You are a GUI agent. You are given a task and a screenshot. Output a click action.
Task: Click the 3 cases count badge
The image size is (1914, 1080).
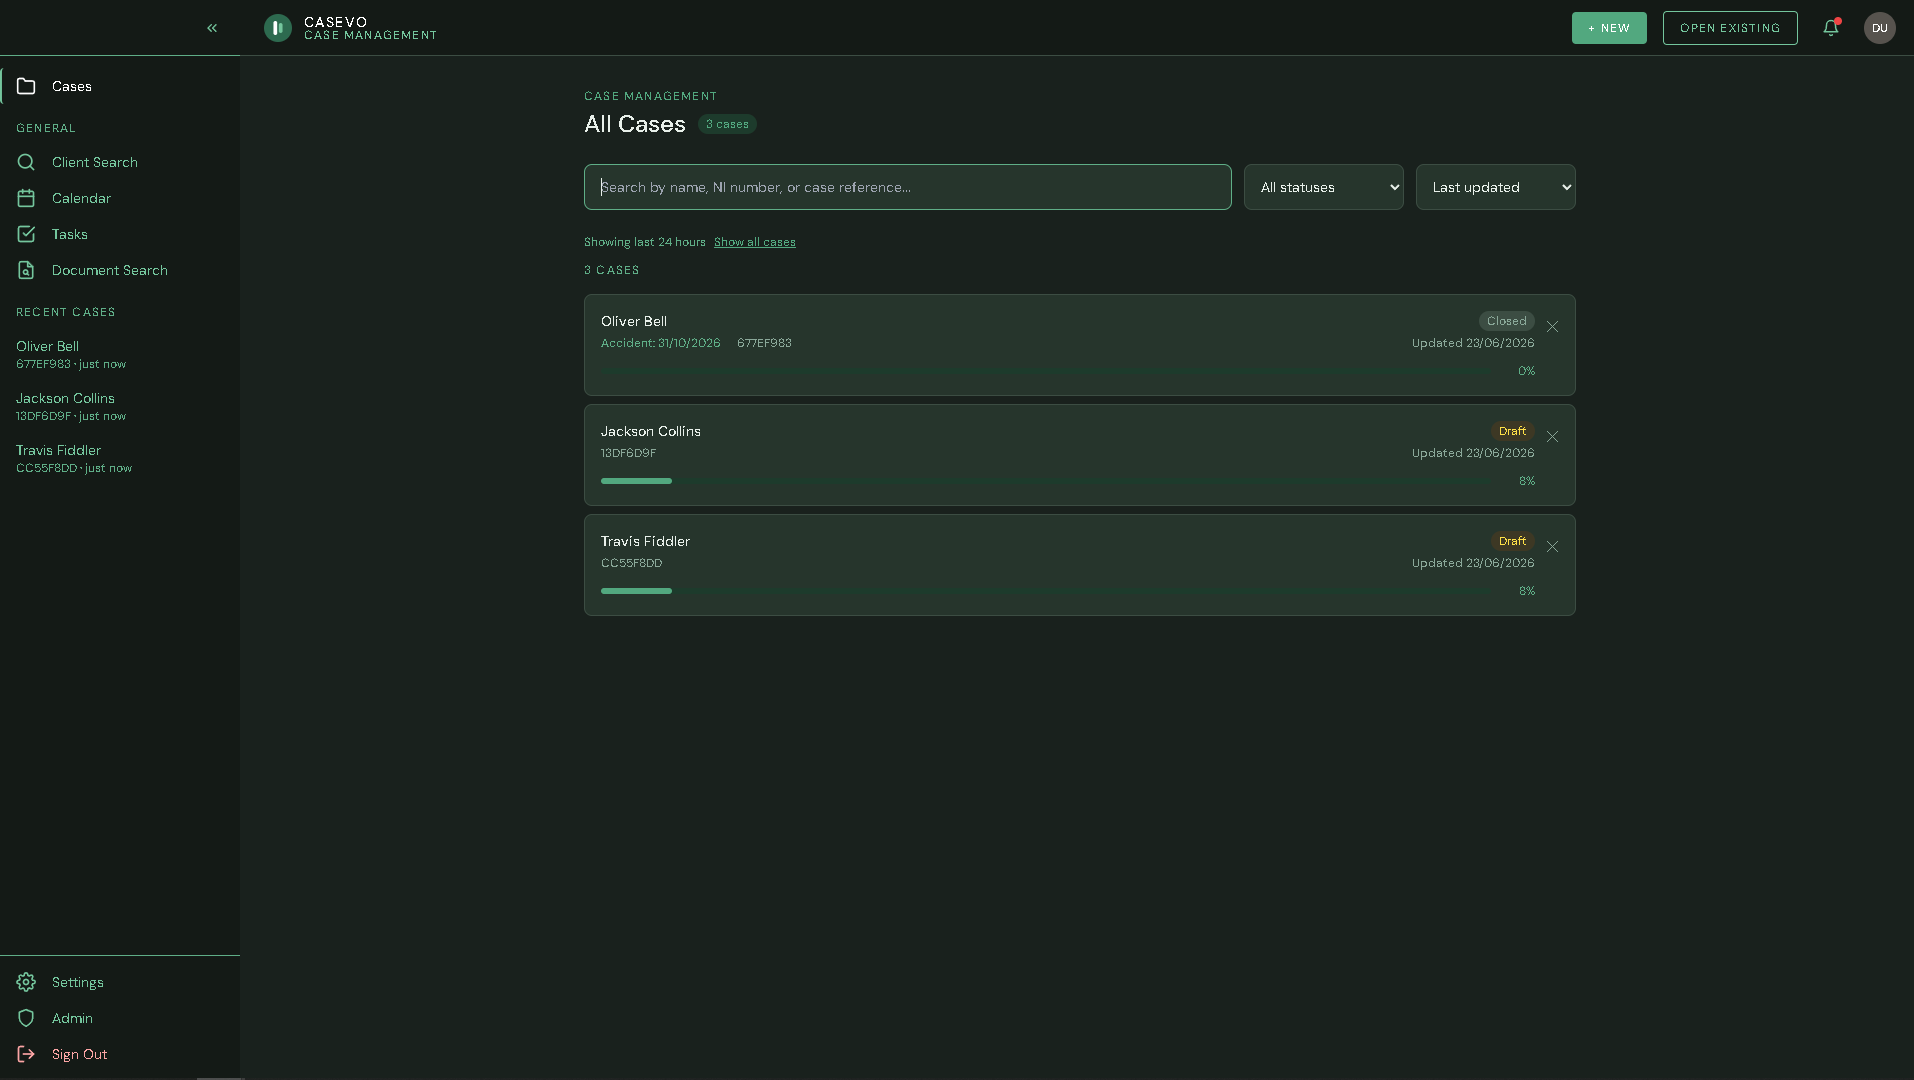727,124
